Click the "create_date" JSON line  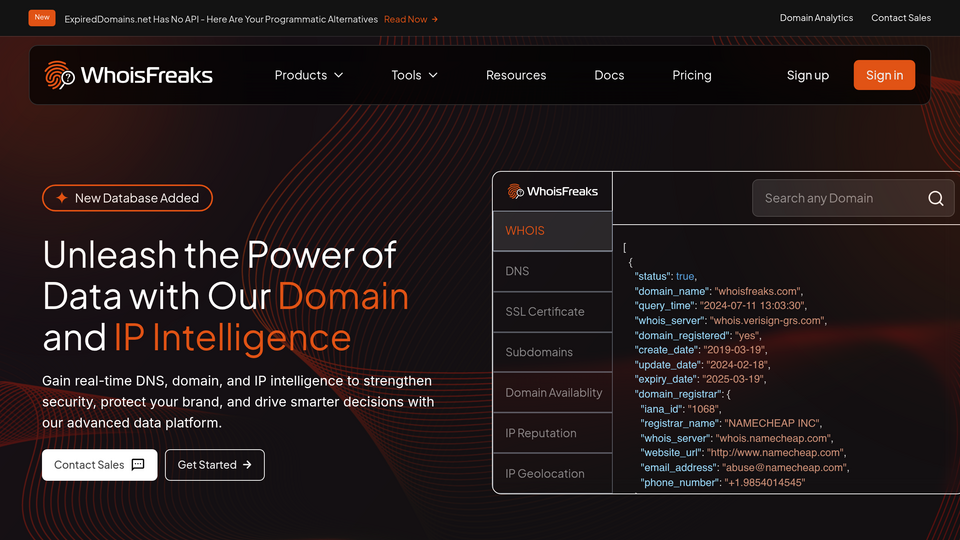[x=701, y=350]
